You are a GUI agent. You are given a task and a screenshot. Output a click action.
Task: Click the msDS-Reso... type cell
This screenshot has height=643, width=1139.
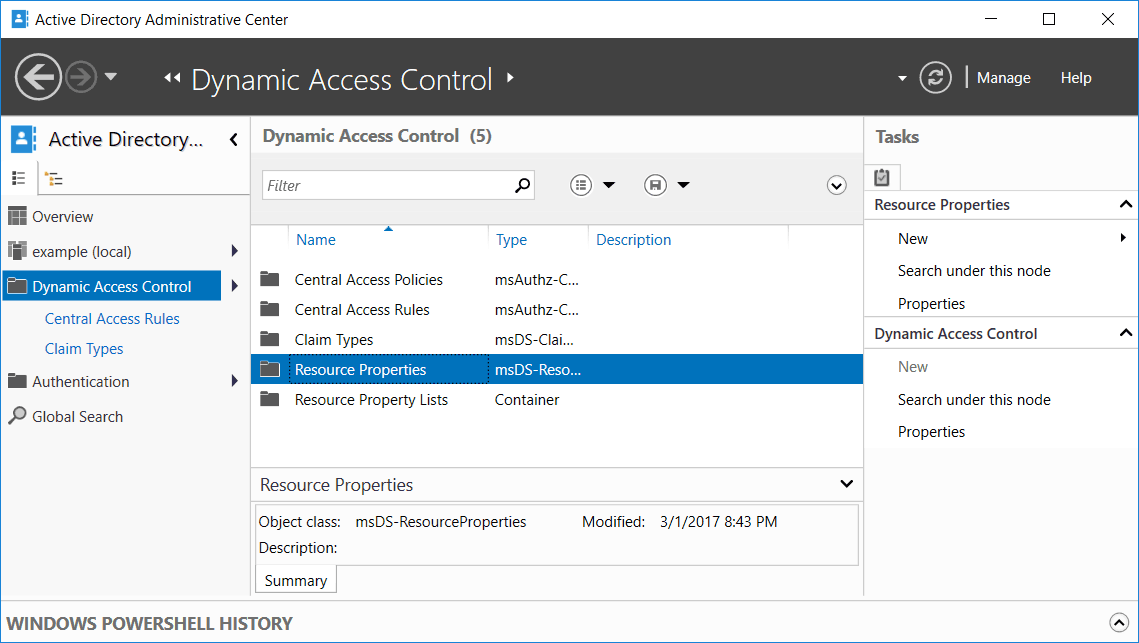click(x=538, y=370)
